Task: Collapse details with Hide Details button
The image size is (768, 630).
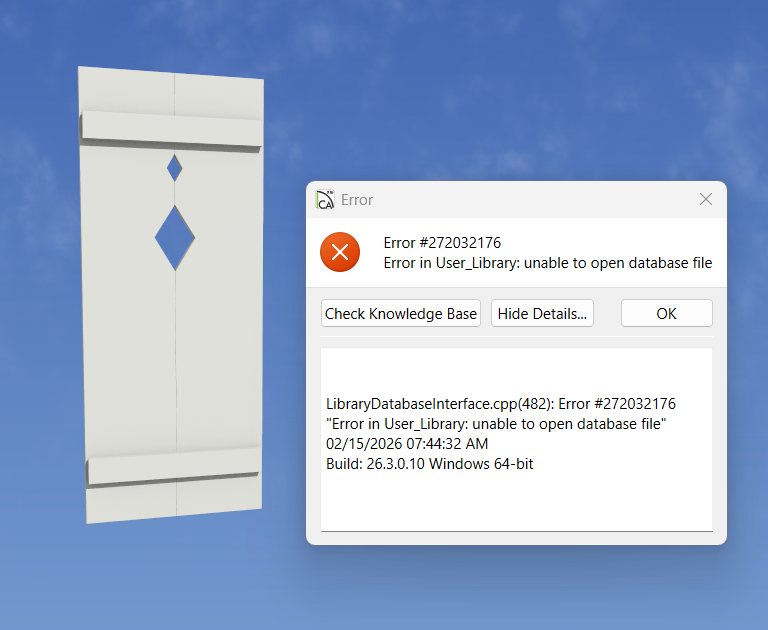Action: pos(543,313)
